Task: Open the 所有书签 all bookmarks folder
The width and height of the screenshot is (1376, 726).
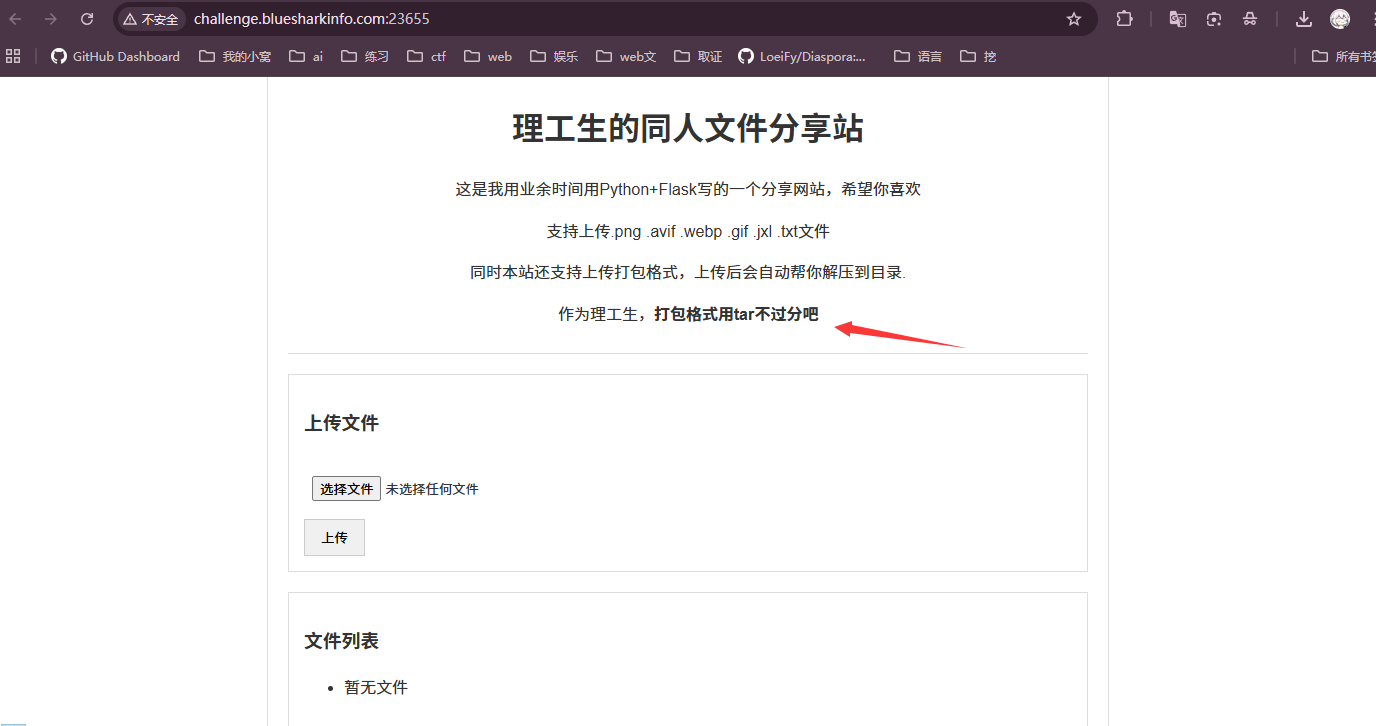Action: 1346,56
